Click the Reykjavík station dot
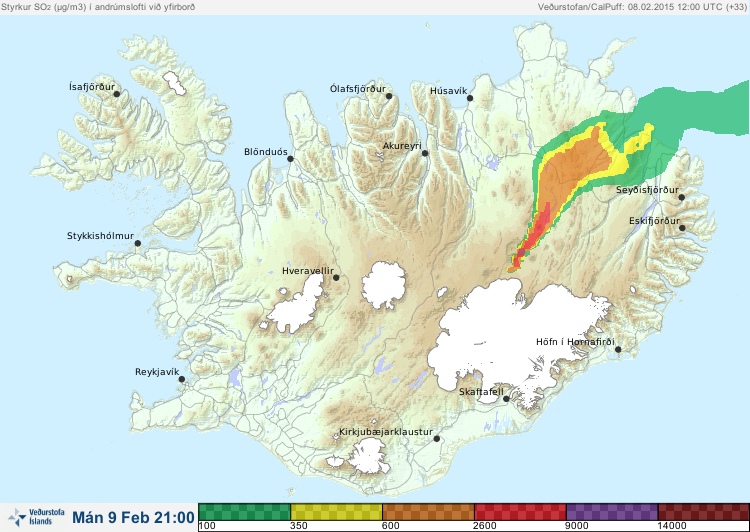 pyautogui.click(x=182, y=379)
